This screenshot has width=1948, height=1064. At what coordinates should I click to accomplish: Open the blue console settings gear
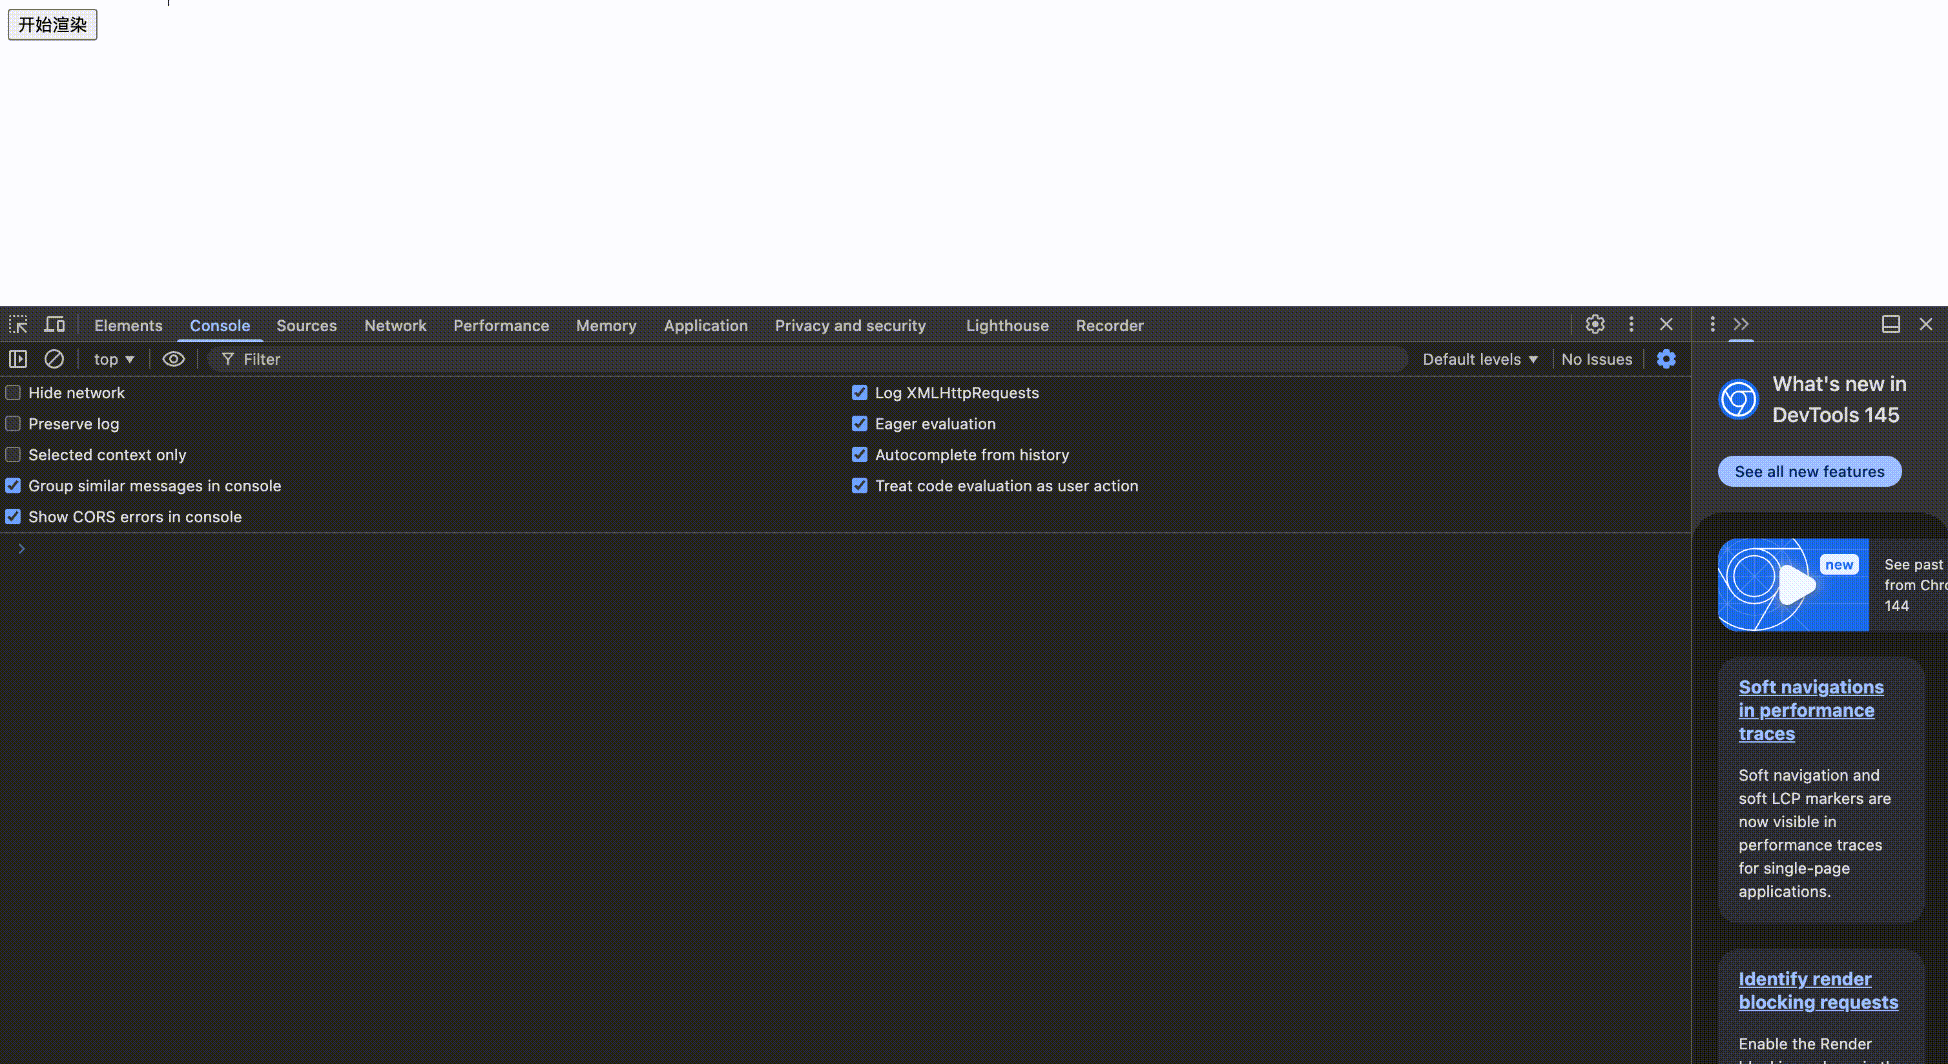[x=1666, y=359]
